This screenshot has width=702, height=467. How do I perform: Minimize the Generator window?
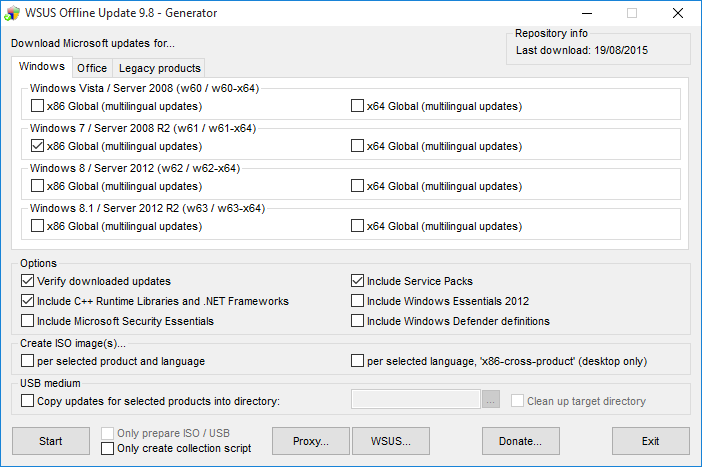point(587,13)
